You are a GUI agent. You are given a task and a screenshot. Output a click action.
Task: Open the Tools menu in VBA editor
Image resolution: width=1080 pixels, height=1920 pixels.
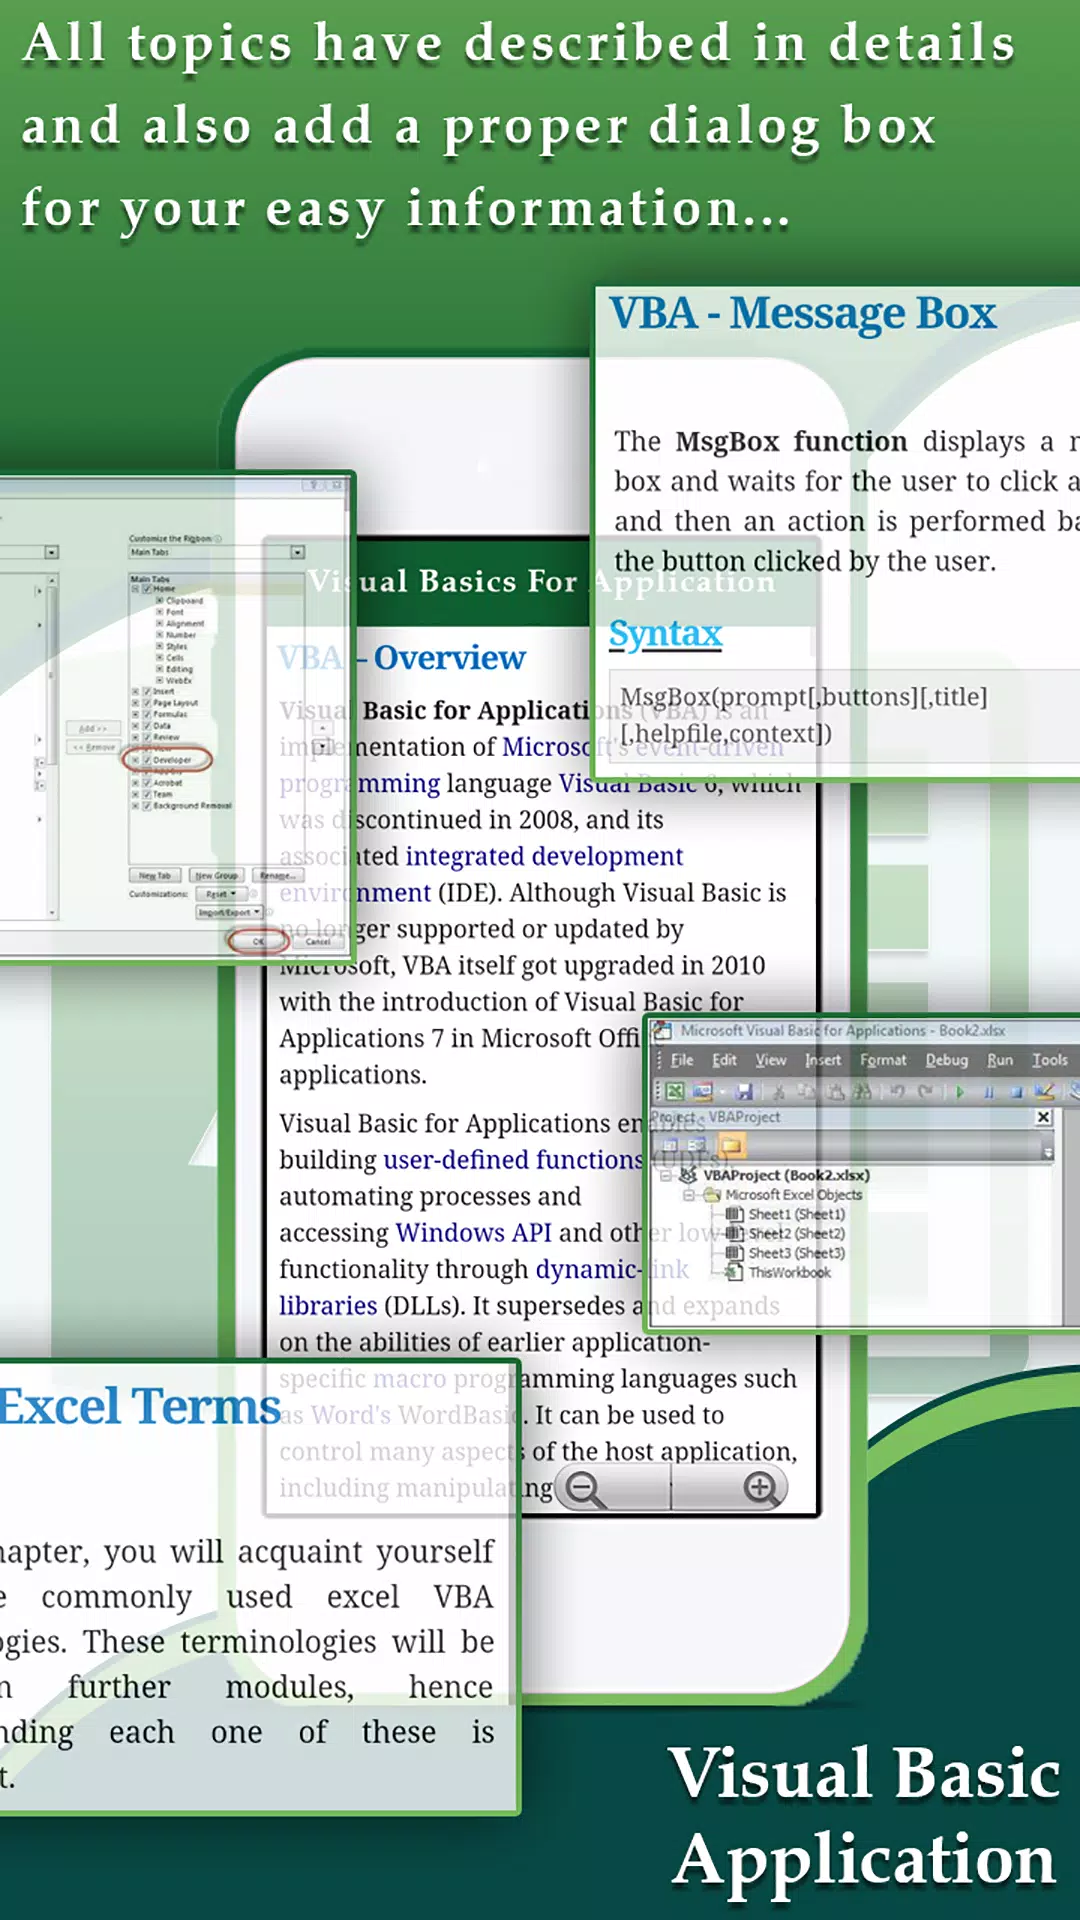(x=1050, y=1060)
